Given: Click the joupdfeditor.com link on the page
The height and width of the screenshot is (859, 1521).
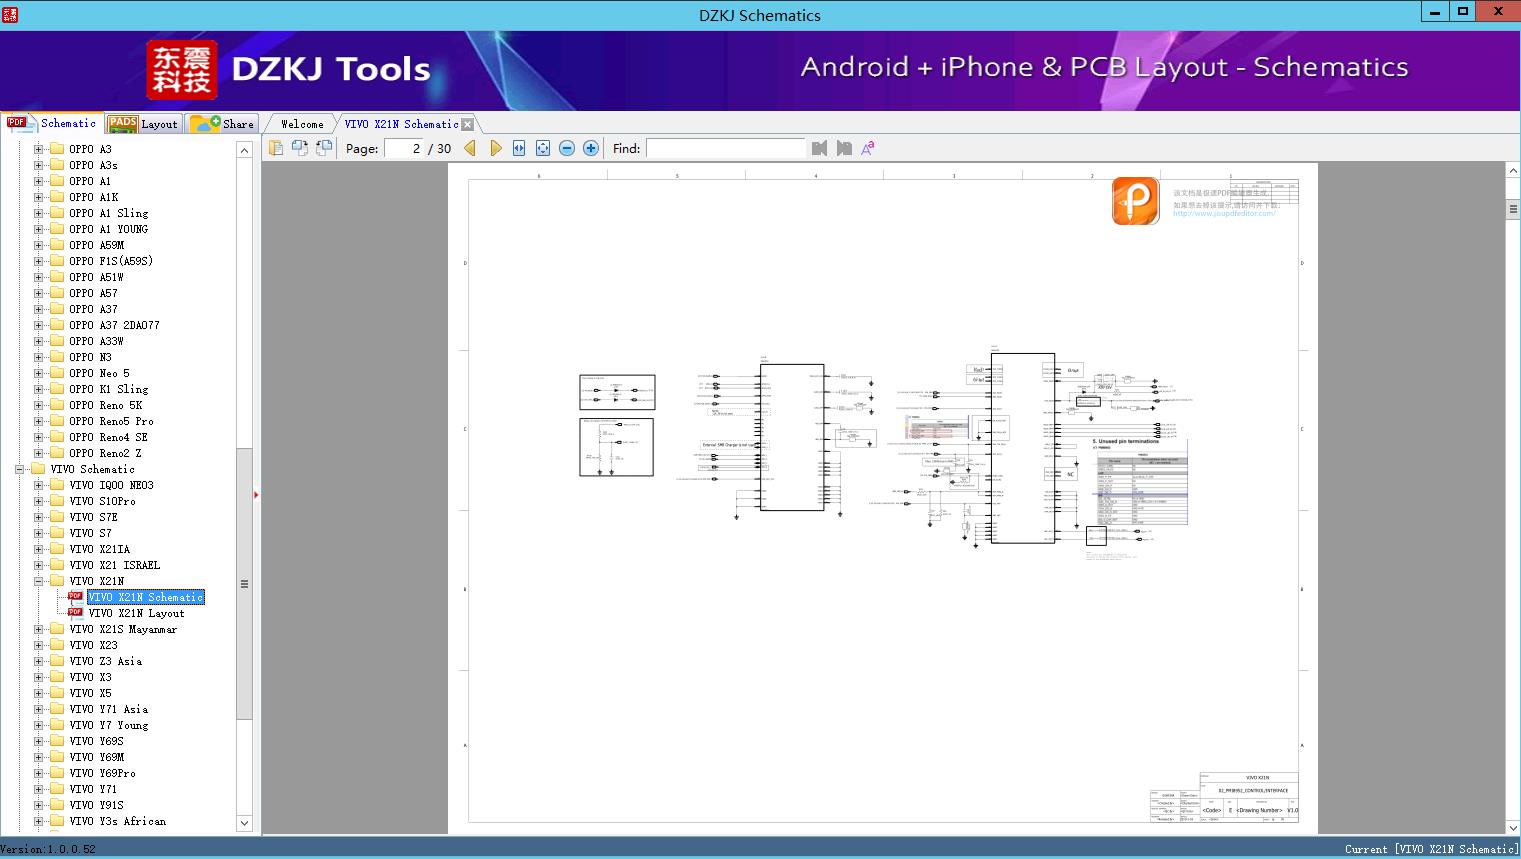Looking at the screenshot, I should [x=1224, y=213].
